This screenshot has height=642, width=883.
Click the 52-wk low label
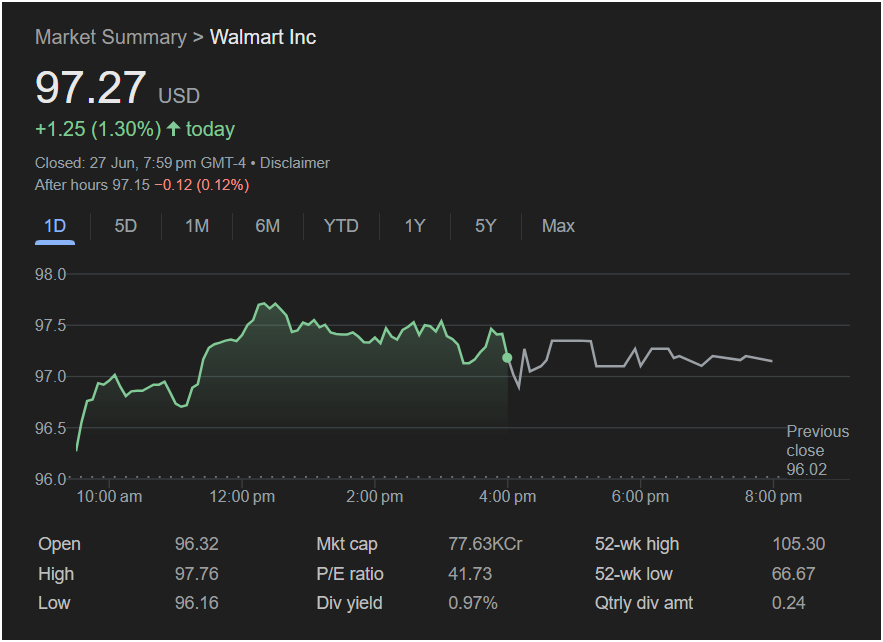tap(634, 574)
